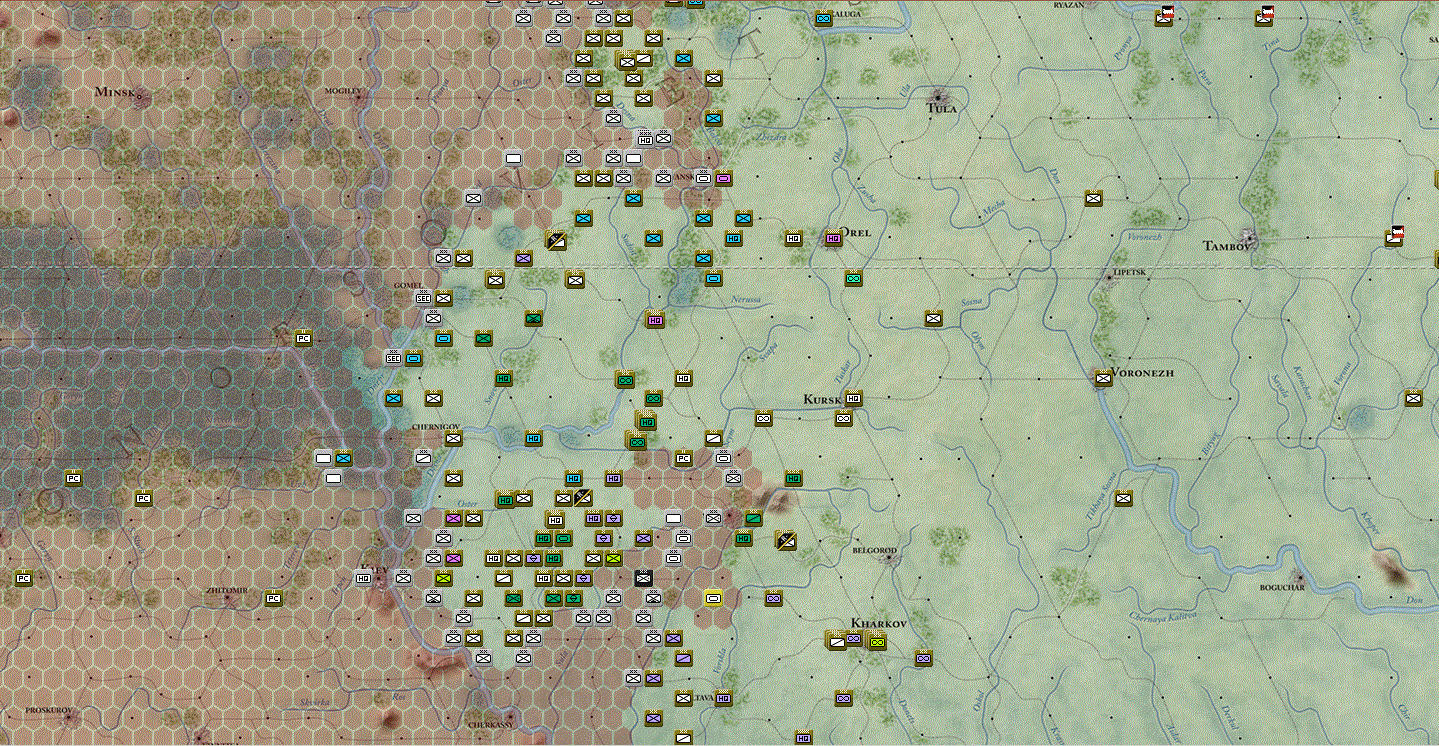Click the Proskurov town label
Viewport: 1439px width, 746px height.
pyautogui.click(x=50, y=709)
